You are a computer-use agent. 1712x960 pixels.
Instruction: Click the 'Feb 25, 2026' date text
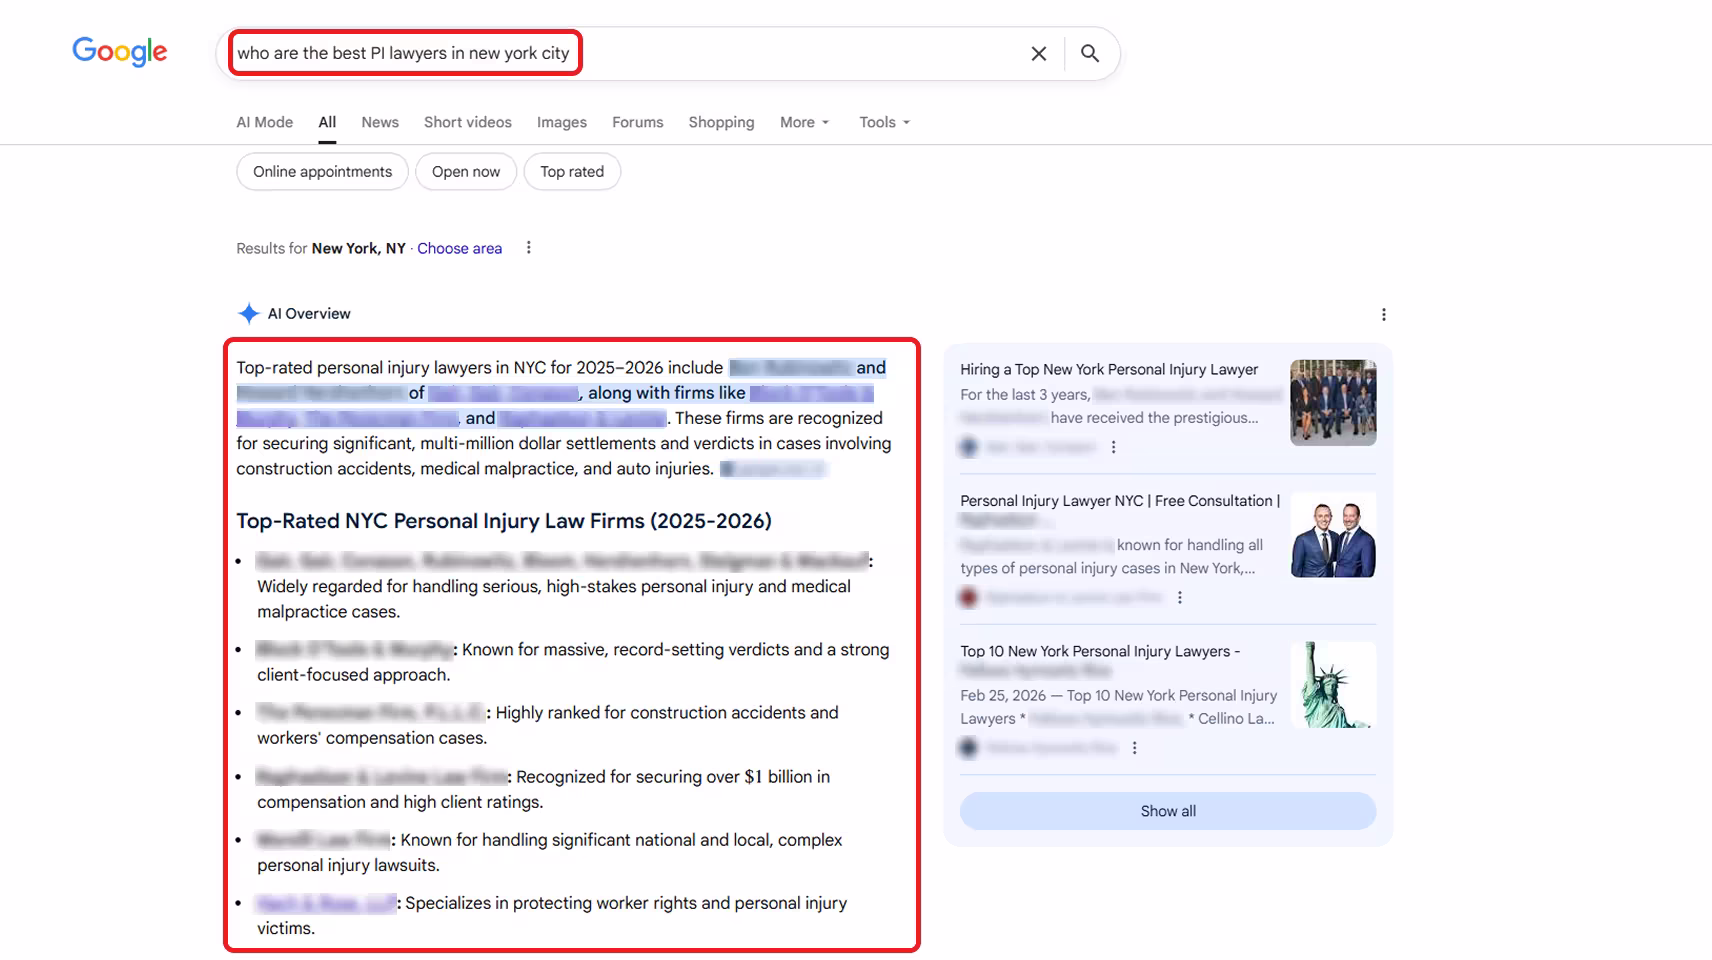(1003, 695)
